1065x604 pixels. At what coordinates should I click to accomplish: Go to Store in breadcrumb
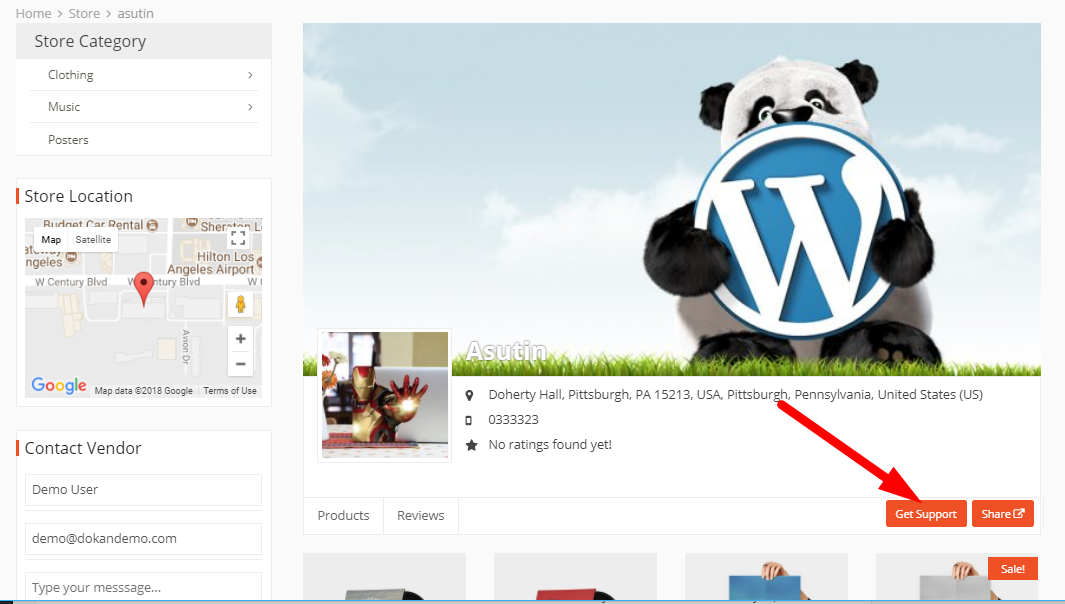coord(84,14)
